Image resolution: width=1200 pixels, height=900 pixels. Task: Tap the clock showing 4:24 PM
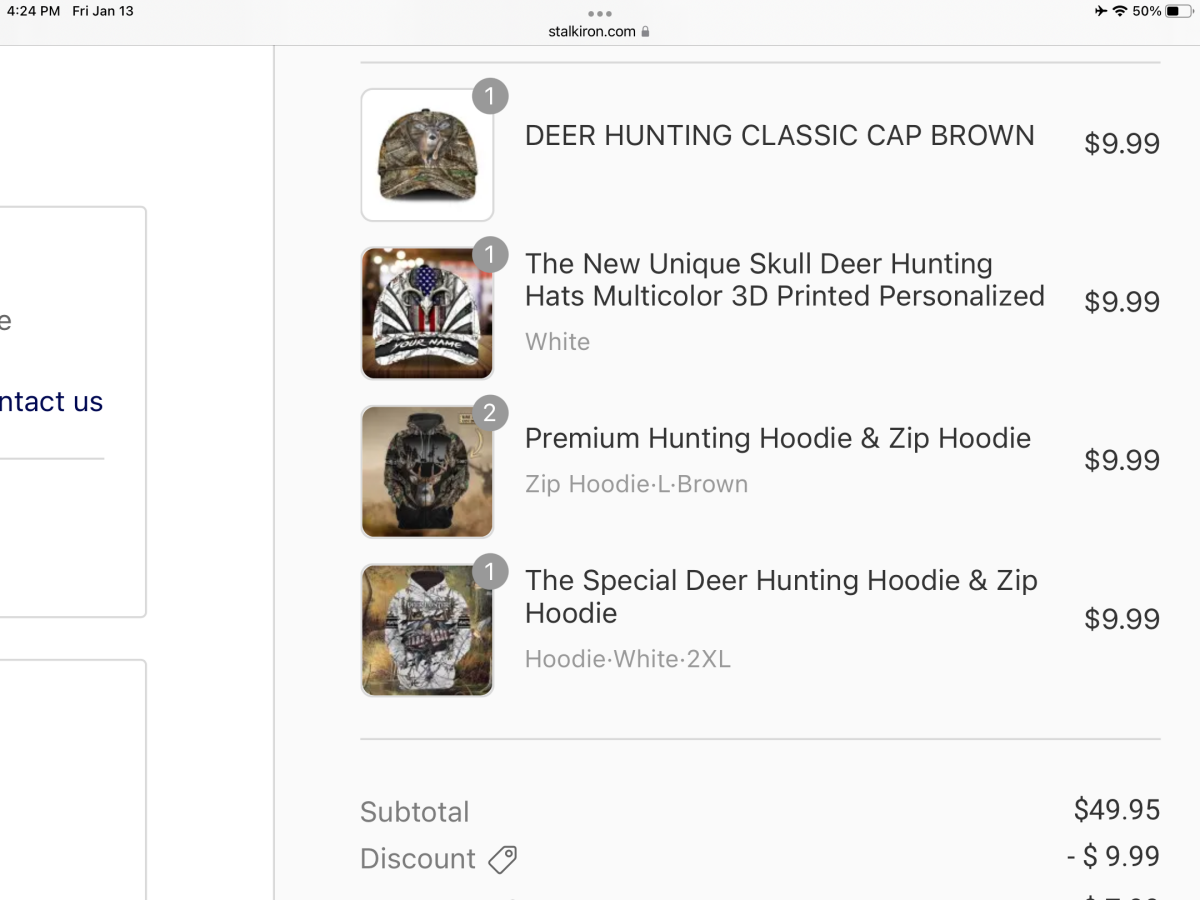(33, 11)
